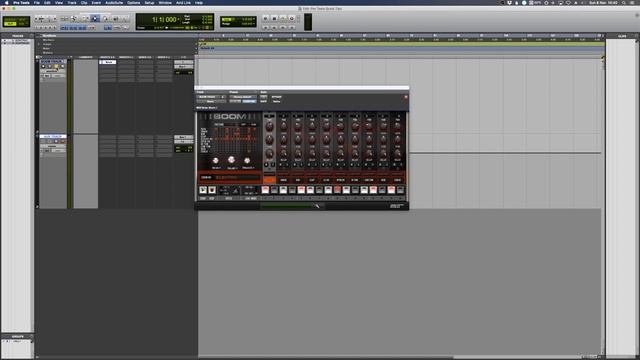Click the Groups list header
640x360 pixels.
pyautogui.click(x=18, y=337)
